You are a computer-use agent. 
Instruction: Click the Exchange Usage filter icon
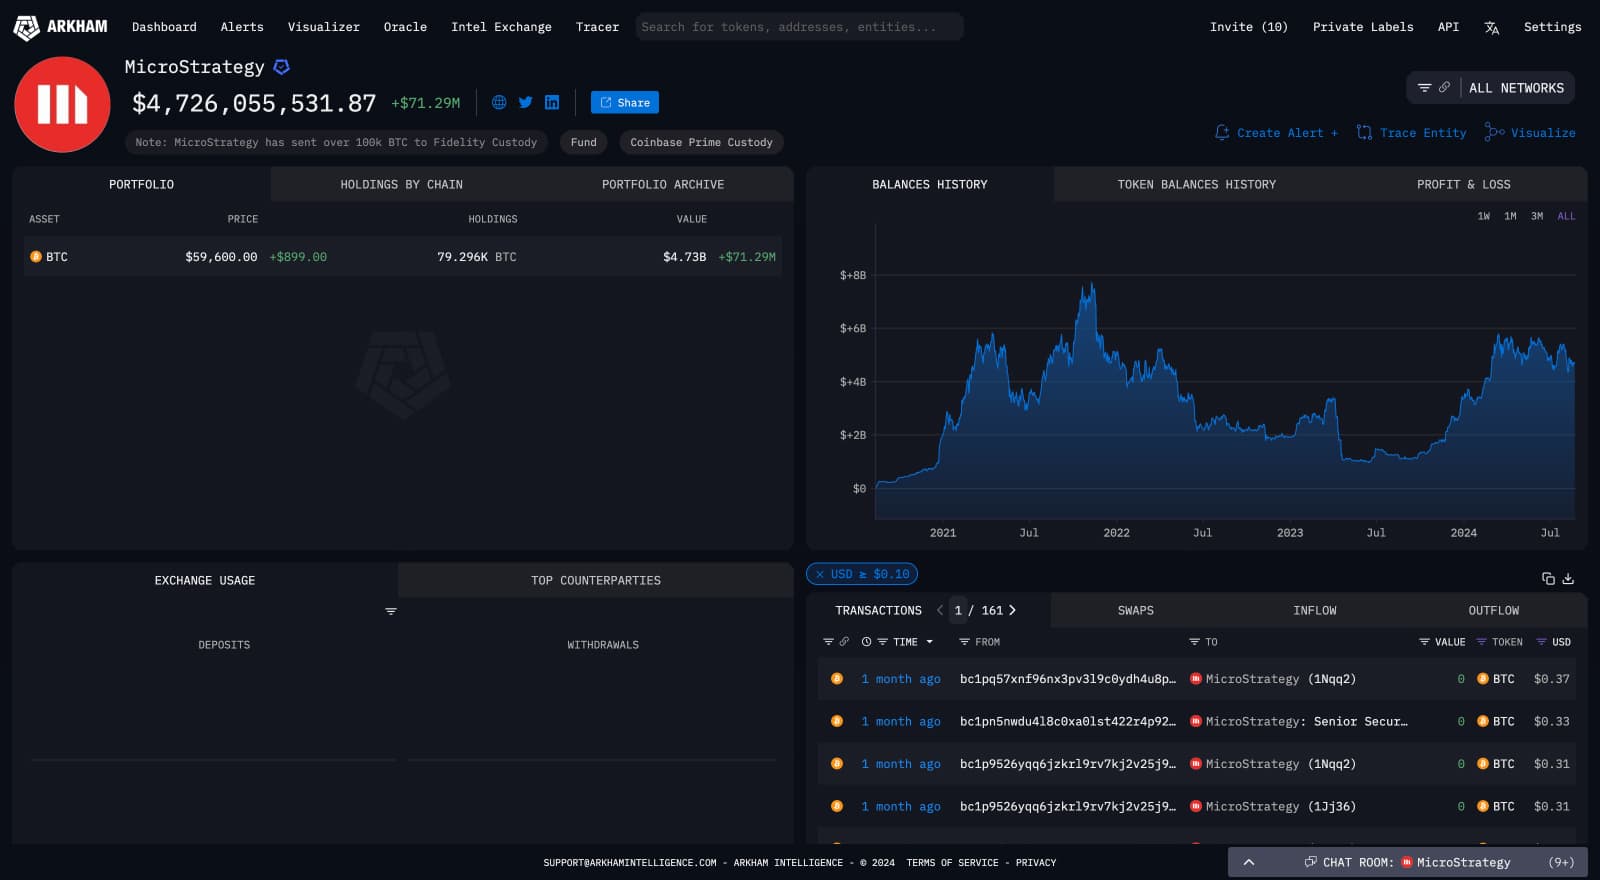(391, 611)
